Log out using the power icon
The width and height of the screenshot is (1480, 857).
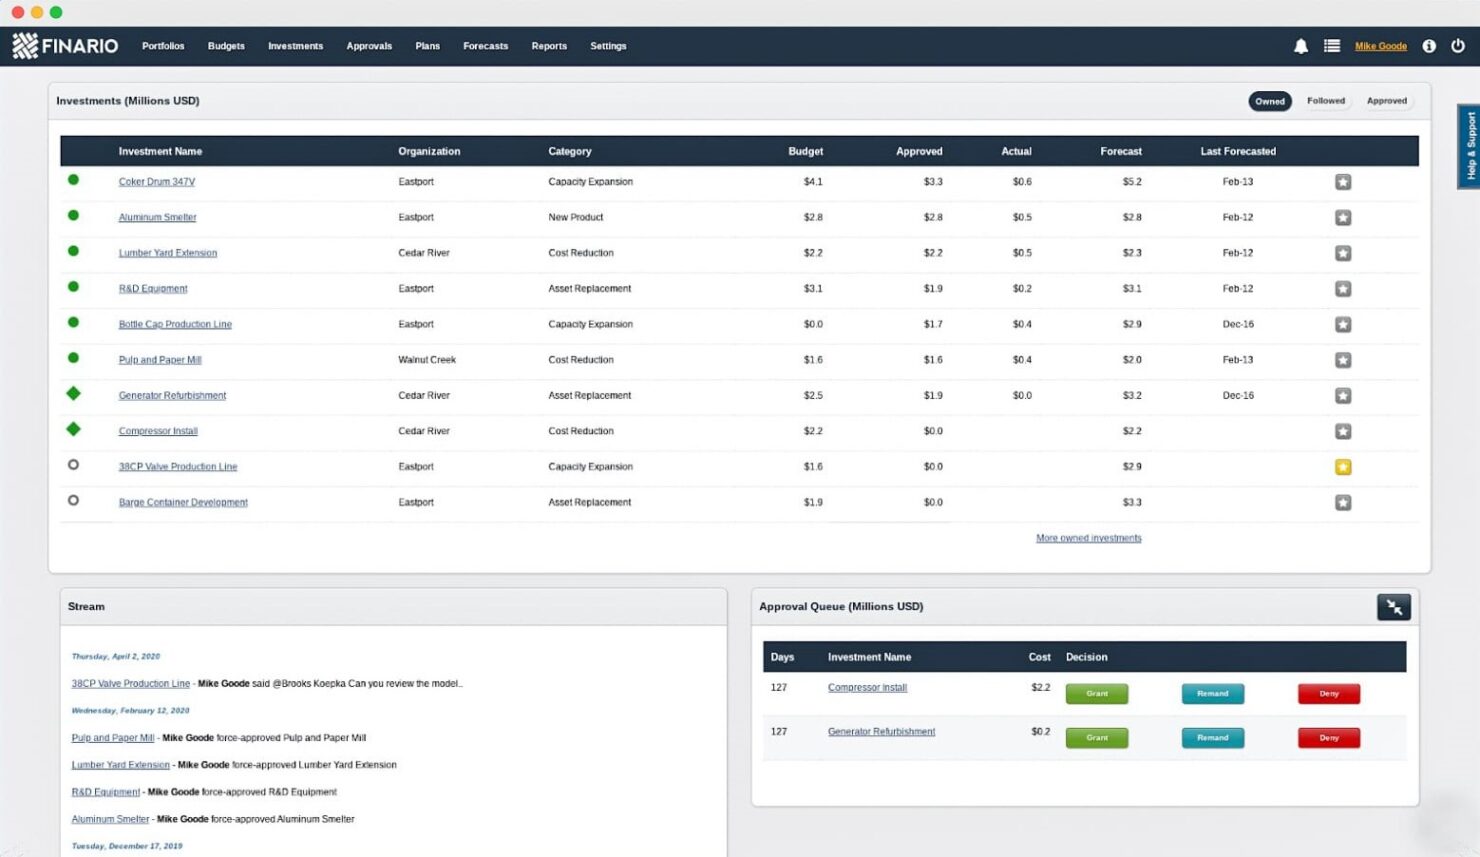(x=1458, y=45)
